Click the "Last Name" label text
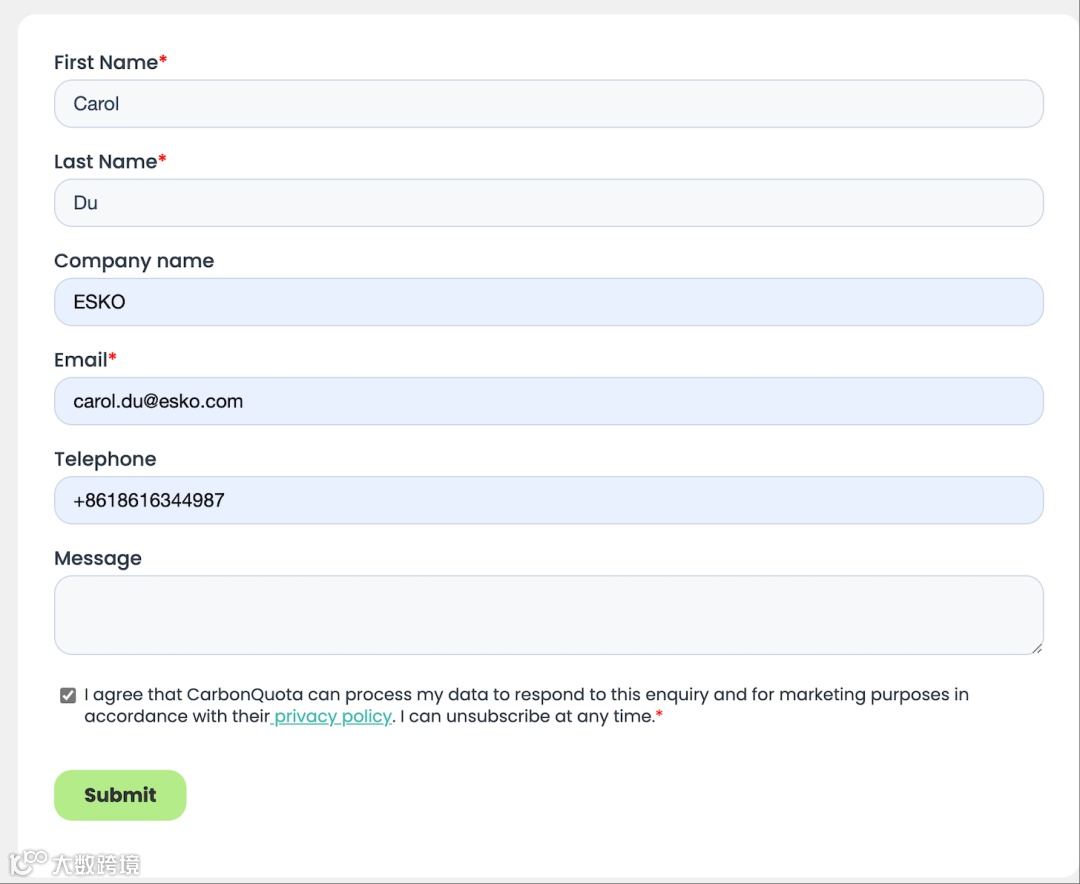This screenshot has height=884, width=1080. [x=105, y=161]
